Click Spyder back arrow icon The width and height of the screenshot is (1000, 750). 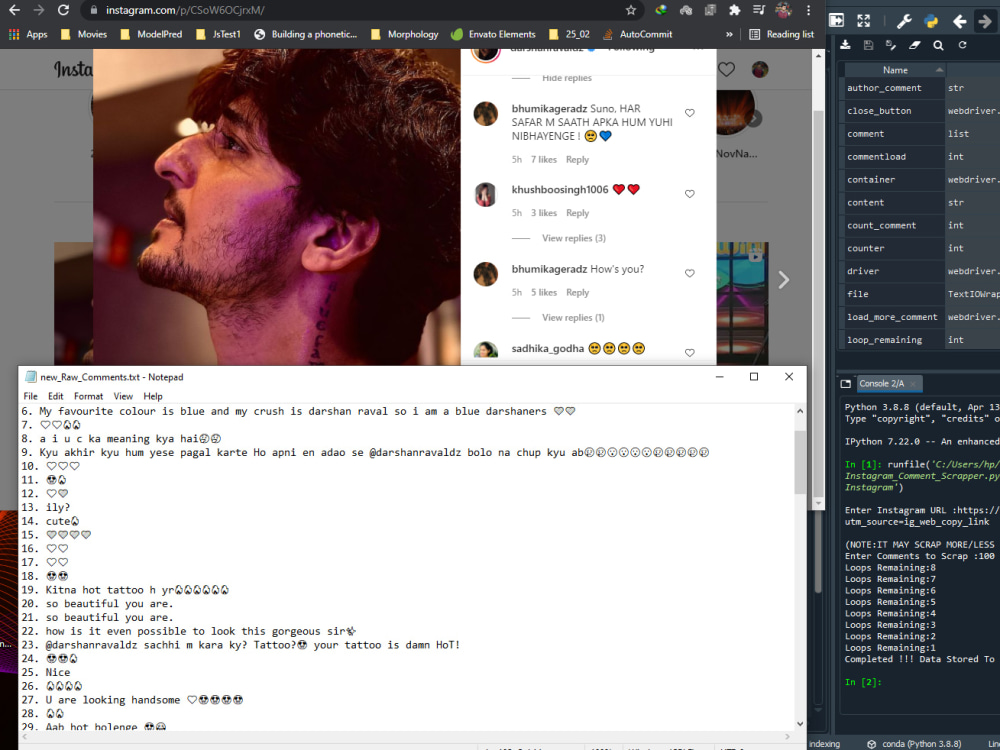[959, 22]
